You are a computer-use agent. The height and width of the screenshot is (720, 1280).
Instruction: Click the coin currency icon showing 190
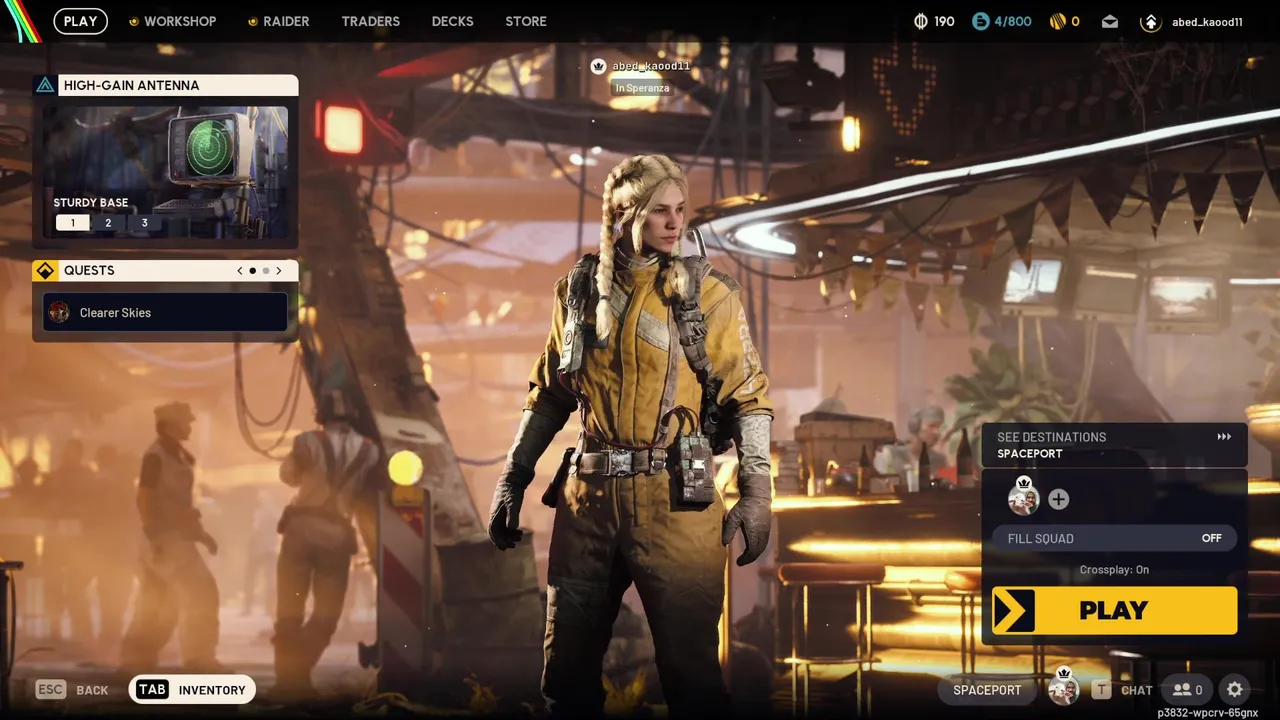[x=921, y=21]
